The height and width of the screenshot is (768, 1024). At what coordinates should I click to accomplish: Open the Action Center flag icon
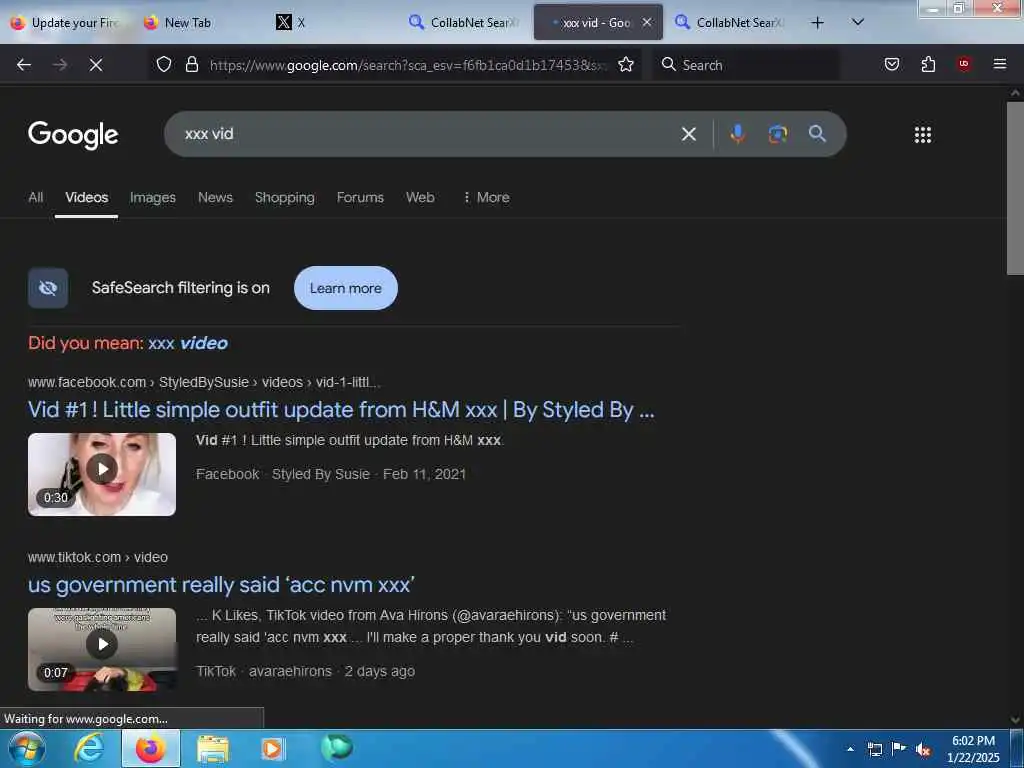899,749
